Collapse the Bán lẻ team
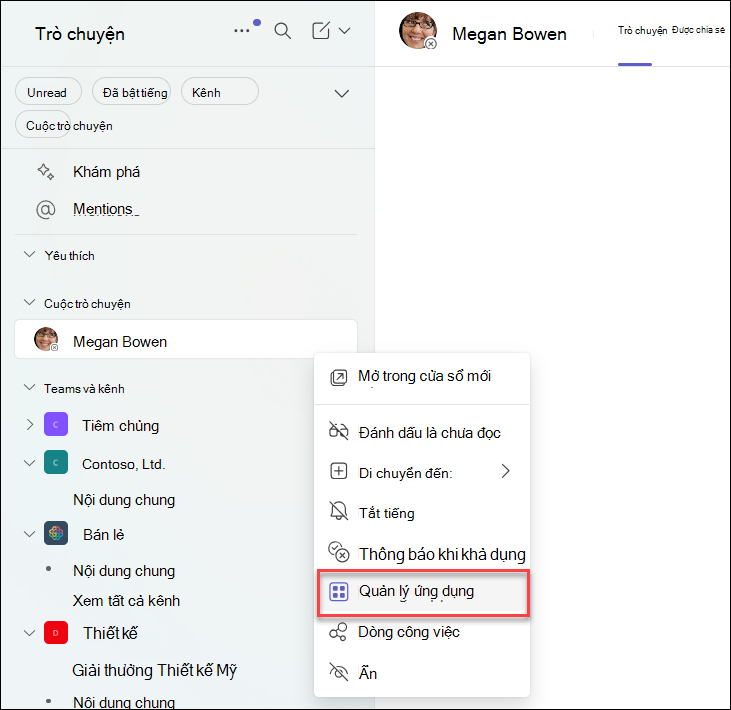 tap(29, 534)
